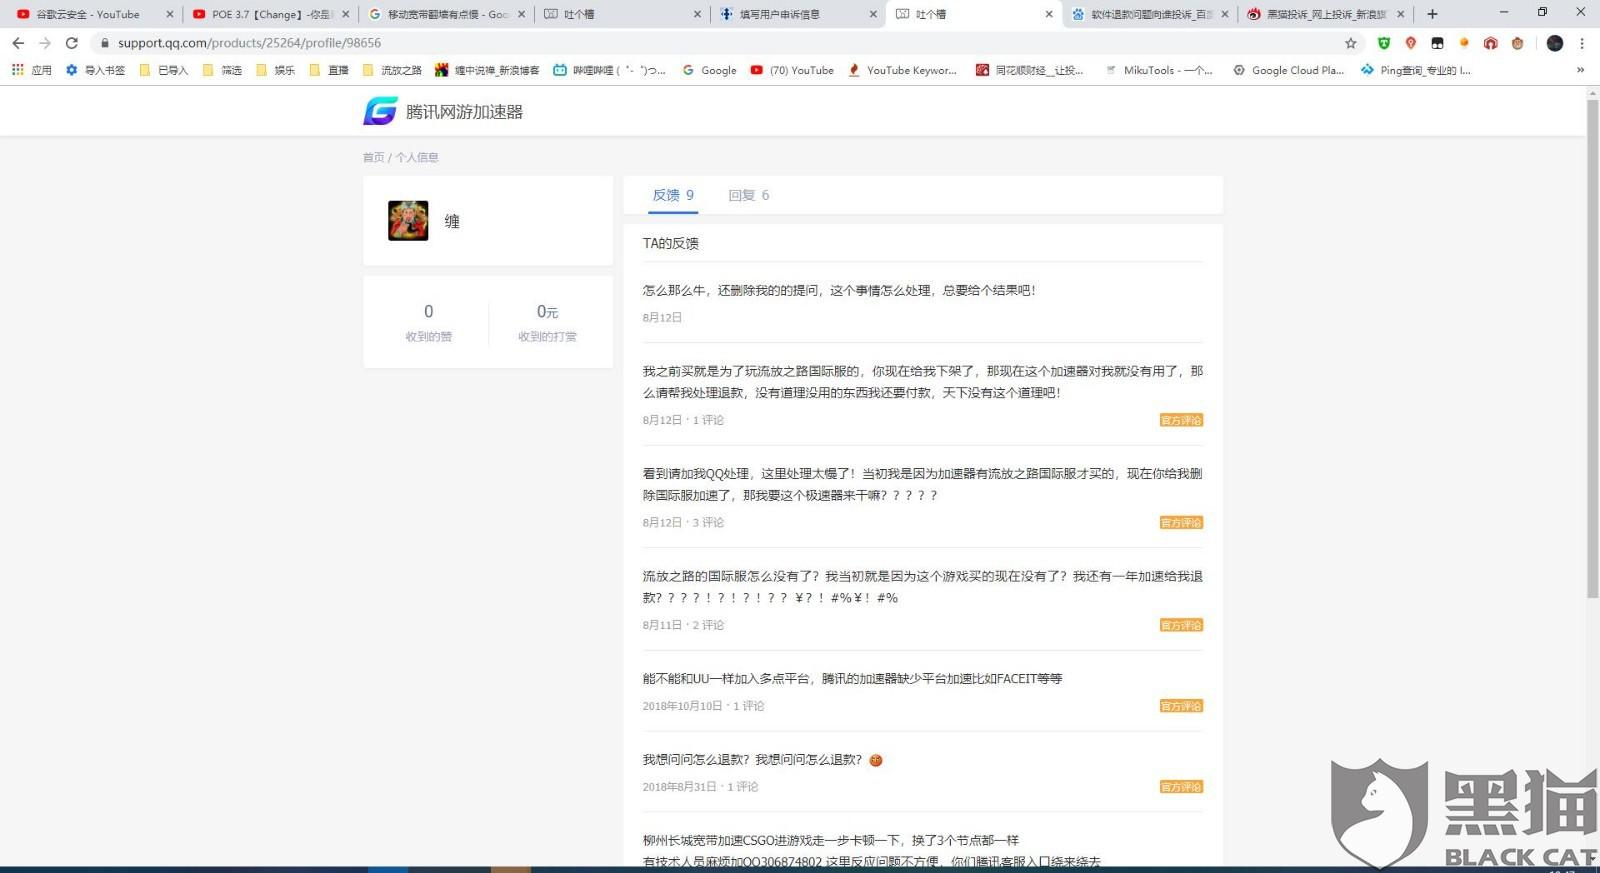
Task: Close the 黑猫投诉 tab
Action: [1400, 14]
